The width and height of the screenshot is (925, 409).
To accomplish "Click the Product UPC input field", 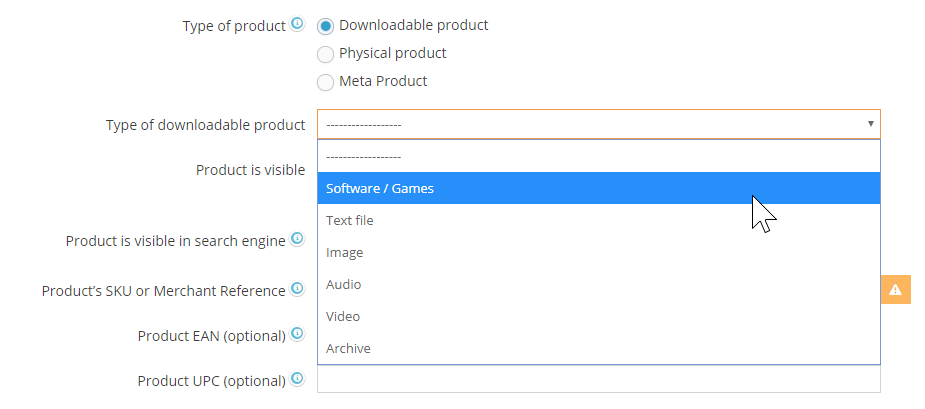I will pos(598,381).
